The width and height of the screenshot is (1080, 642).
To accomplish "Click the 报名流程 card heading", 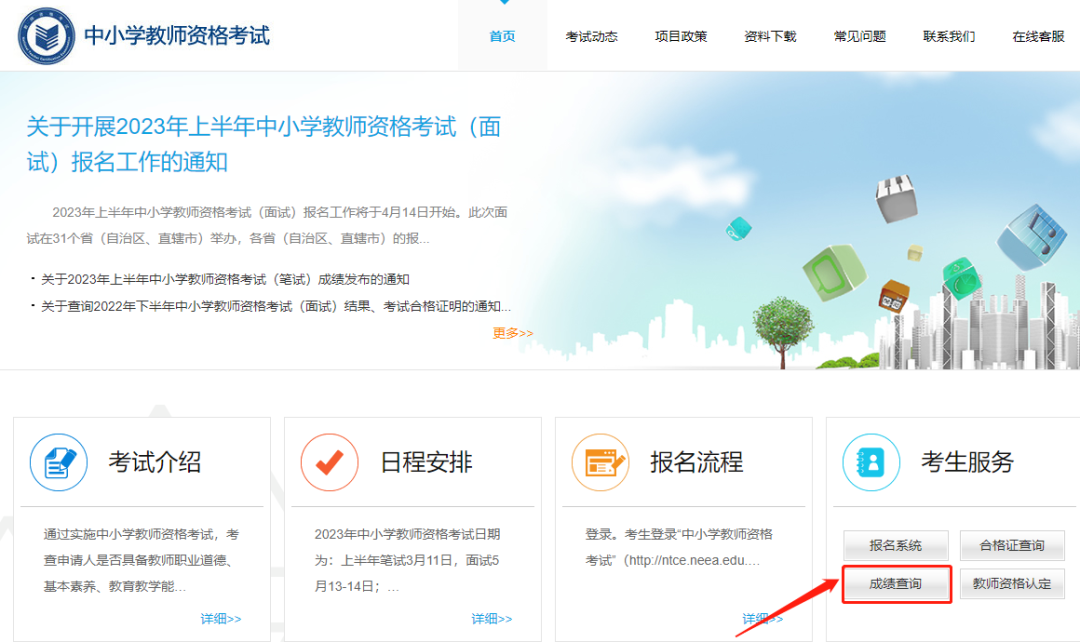I will tap(697, 462).
